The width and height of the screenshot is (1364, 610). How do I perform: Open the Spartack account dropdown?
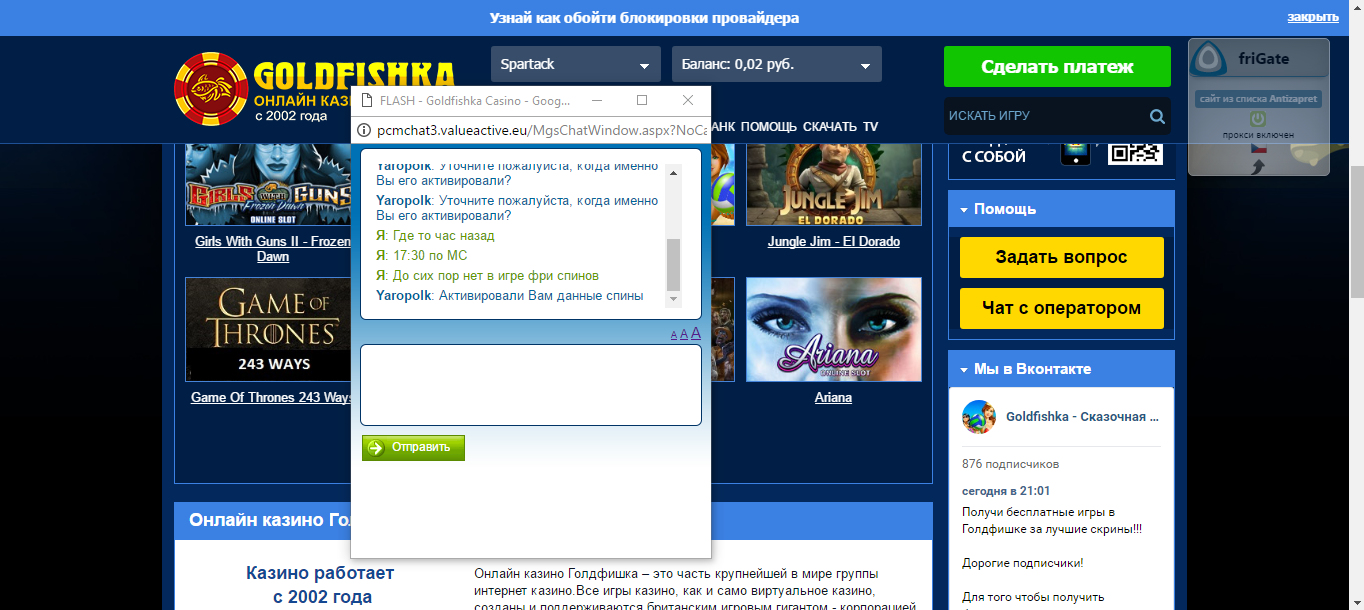[x=576, y=64]
